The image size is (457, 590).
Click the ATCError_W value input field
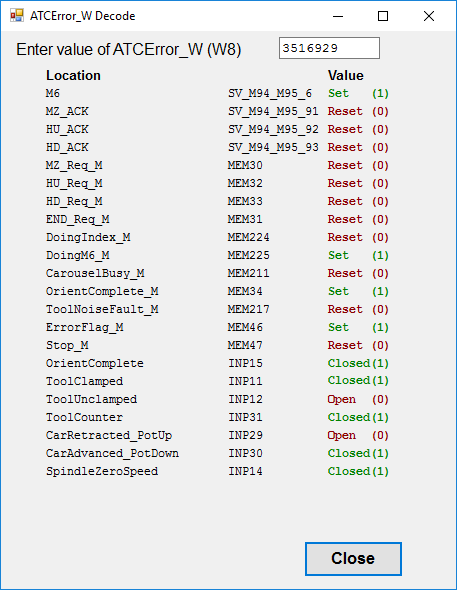click(x=329, y=48)
